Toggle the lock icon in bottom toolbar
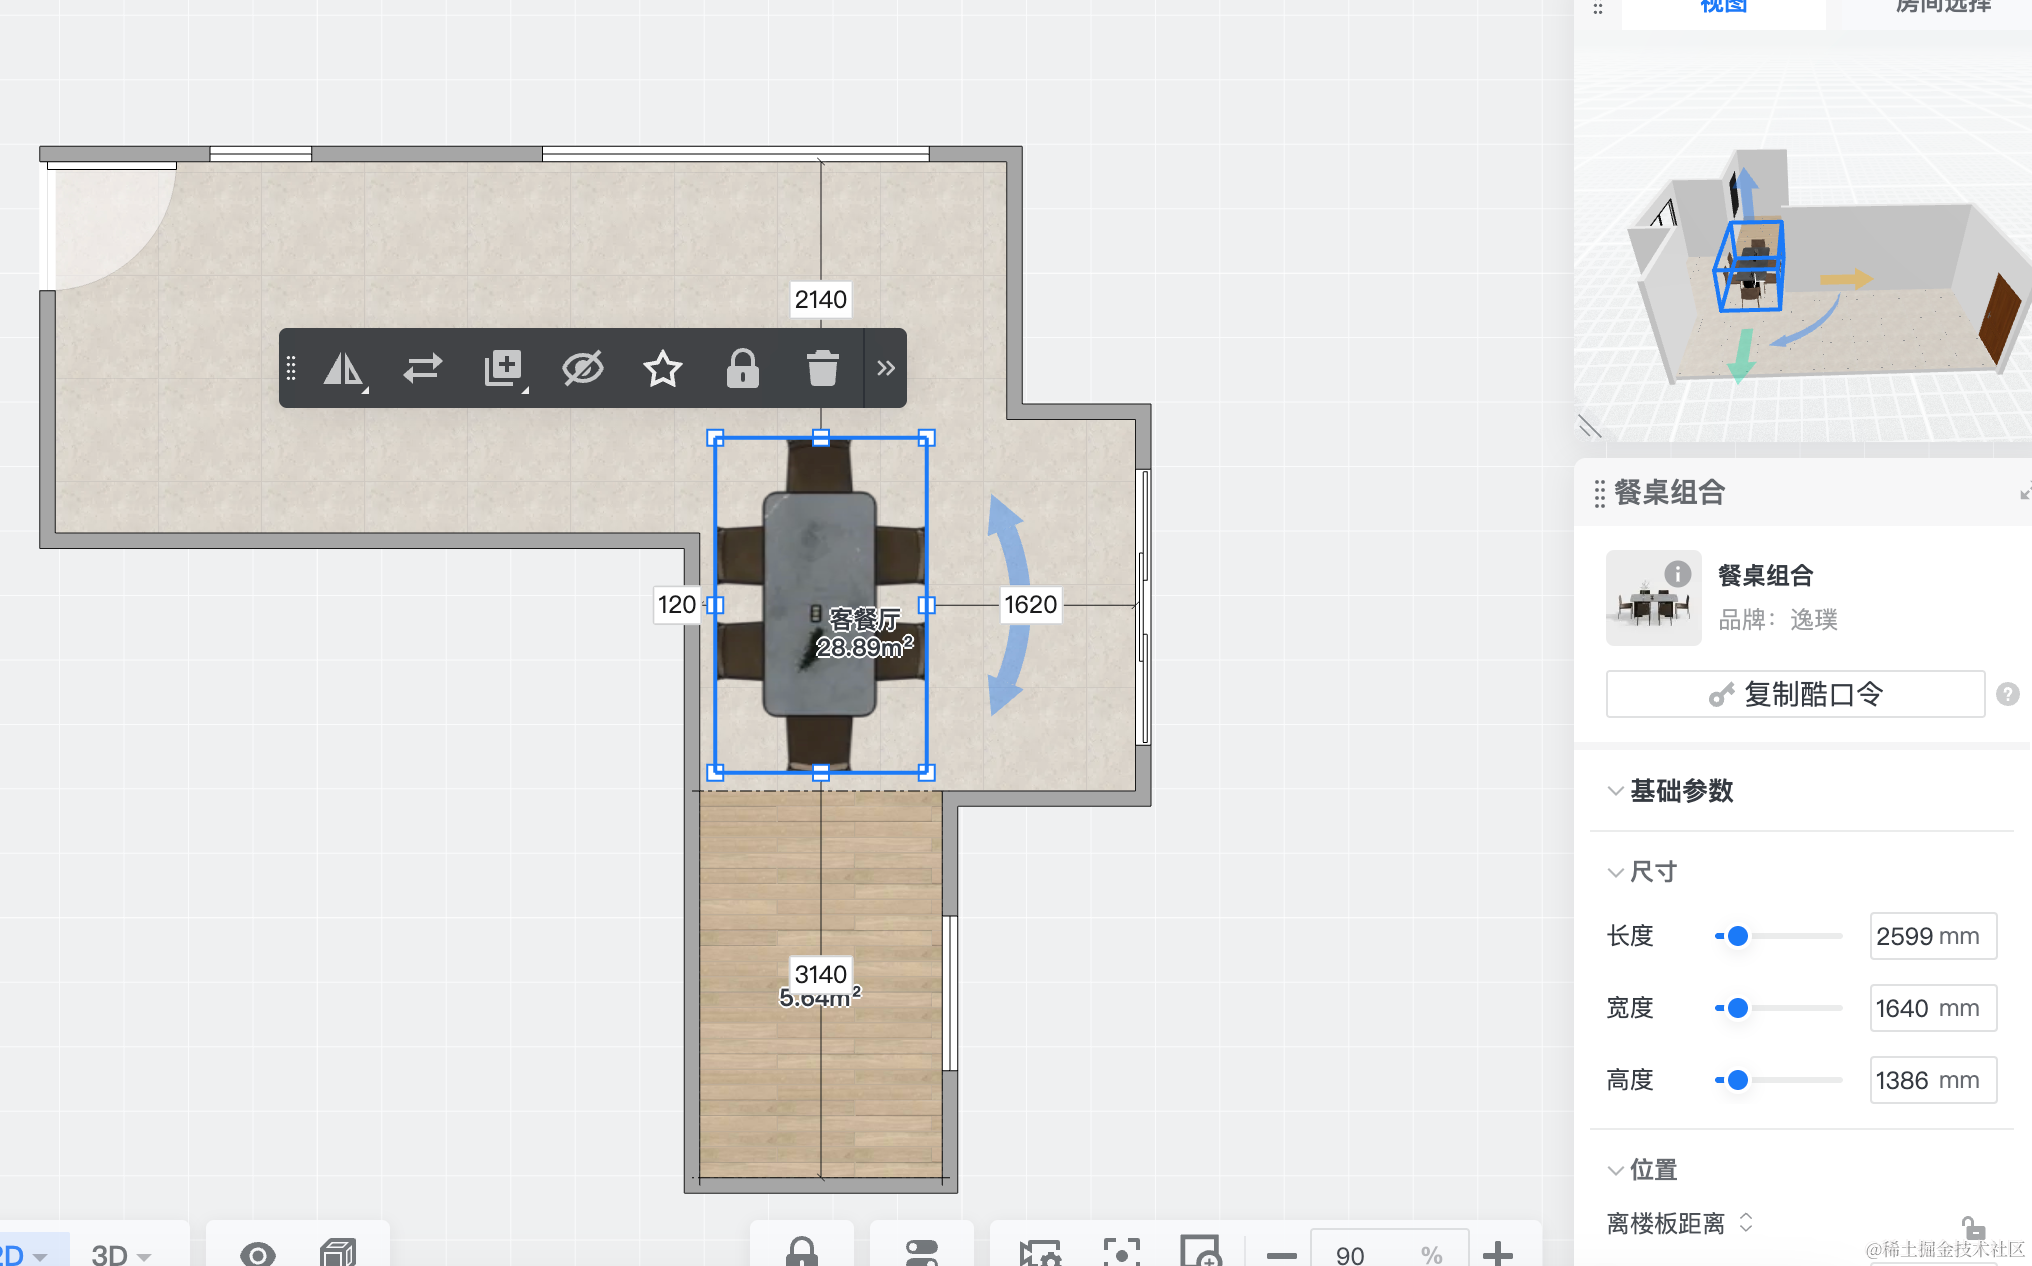2032x1266 pixels. (802, 1251)
